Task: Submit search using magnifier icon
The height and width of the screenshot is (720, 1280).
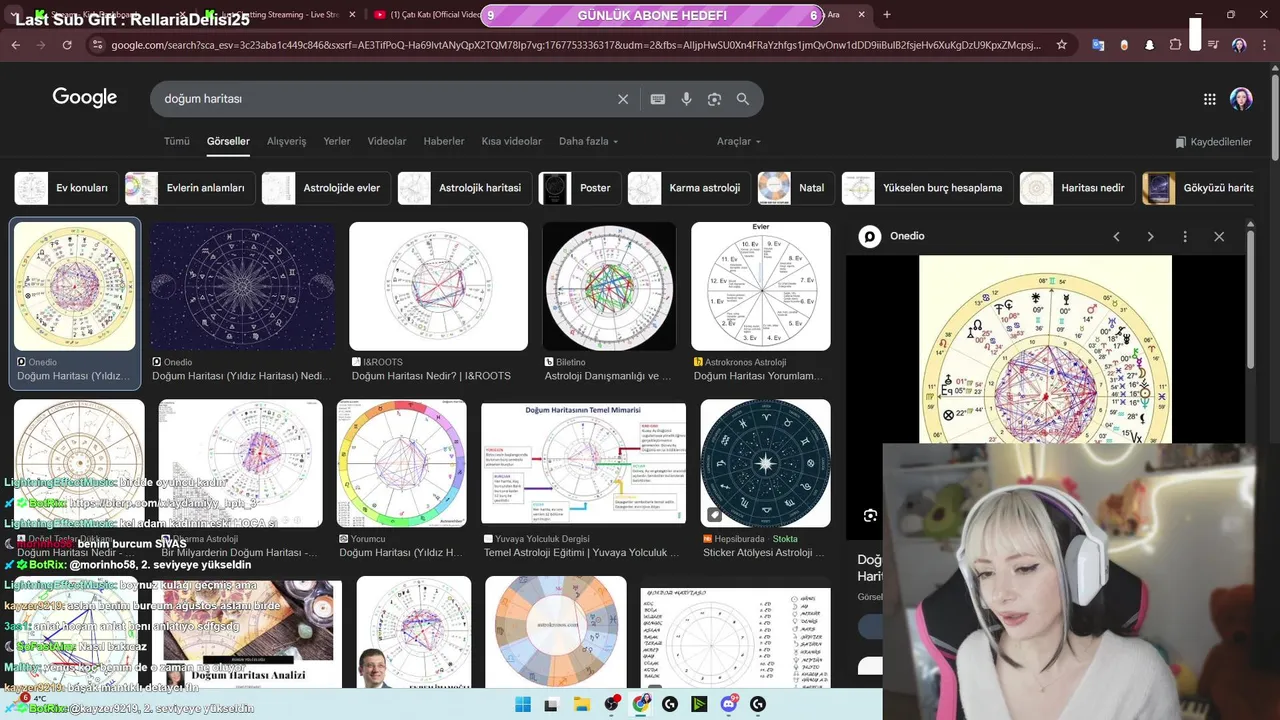Action: click(743, 99)
